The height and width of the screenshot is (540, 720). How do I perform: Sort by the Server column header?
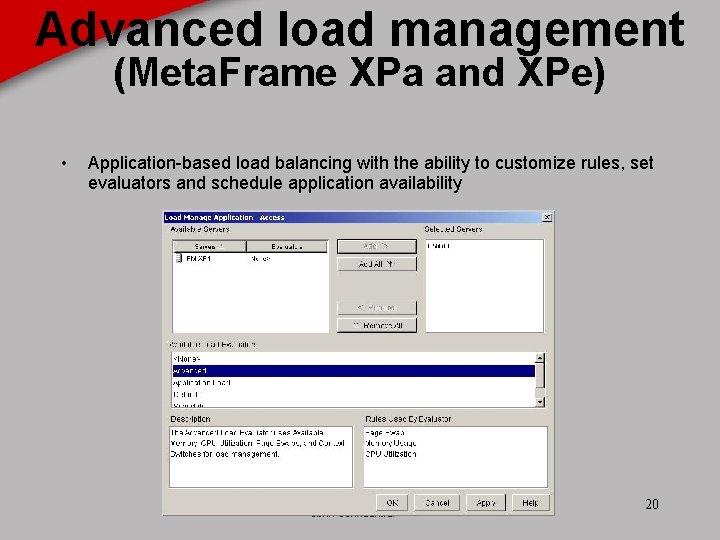(x=209, y=247)
